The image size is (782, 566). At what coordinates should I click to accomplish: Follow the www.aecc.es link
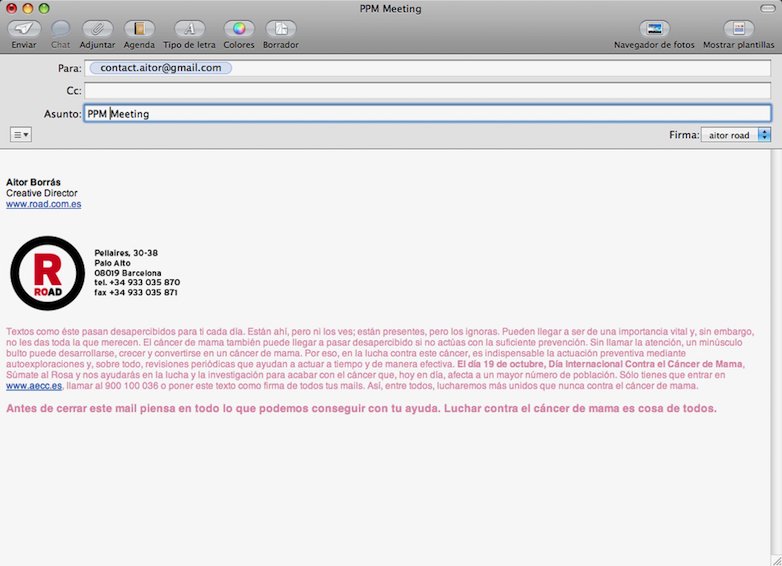34,386
